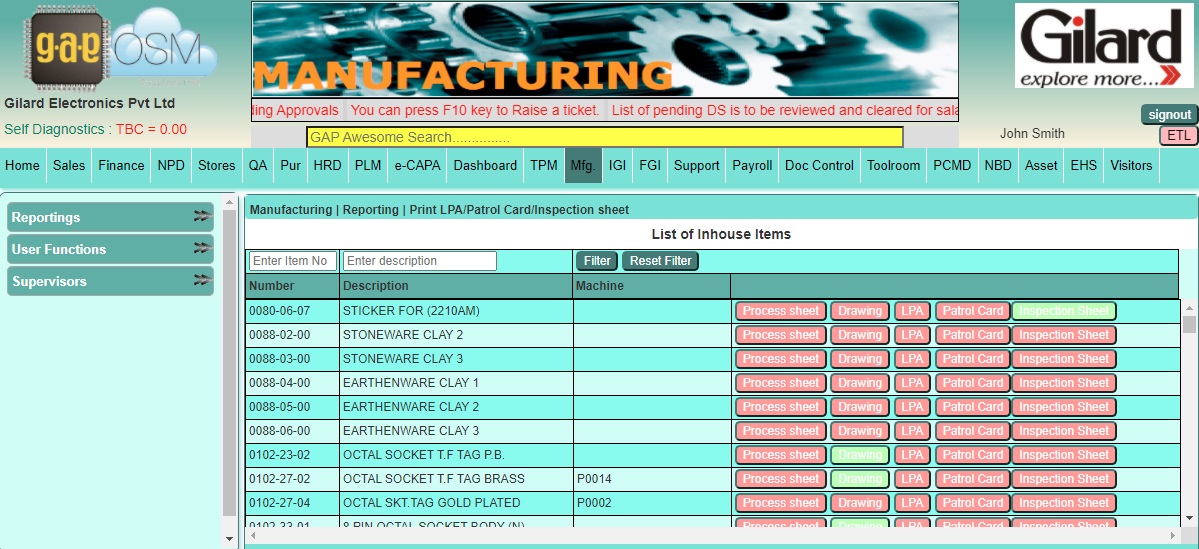Open LPA for EARTHENWARE CLAY 1

[912, 383]
